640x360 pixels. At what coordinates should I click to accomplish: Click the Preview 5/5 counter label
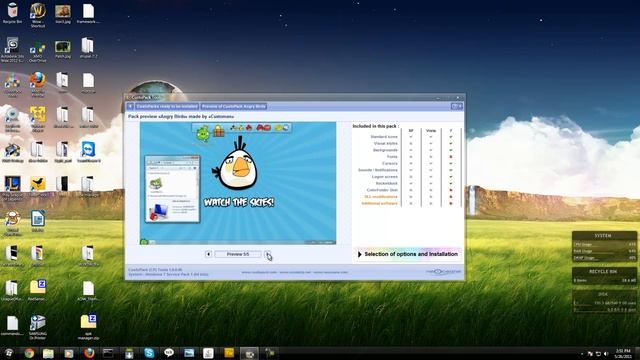[238, 254]
